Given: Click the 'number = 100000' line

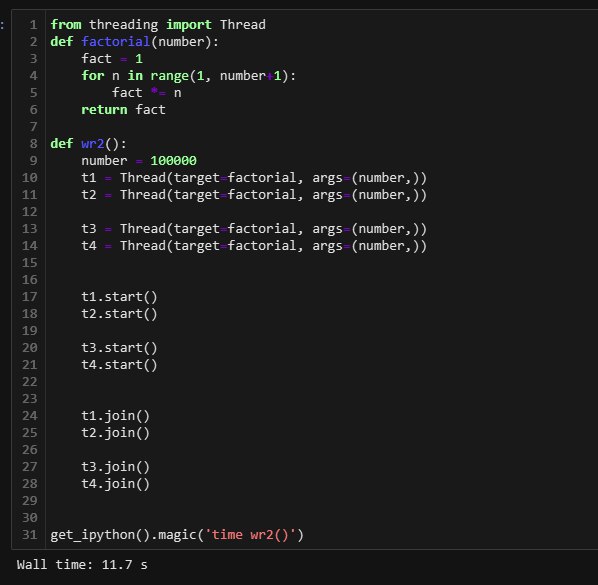Looking at the screenshot, I should click(x=139, y=161).
